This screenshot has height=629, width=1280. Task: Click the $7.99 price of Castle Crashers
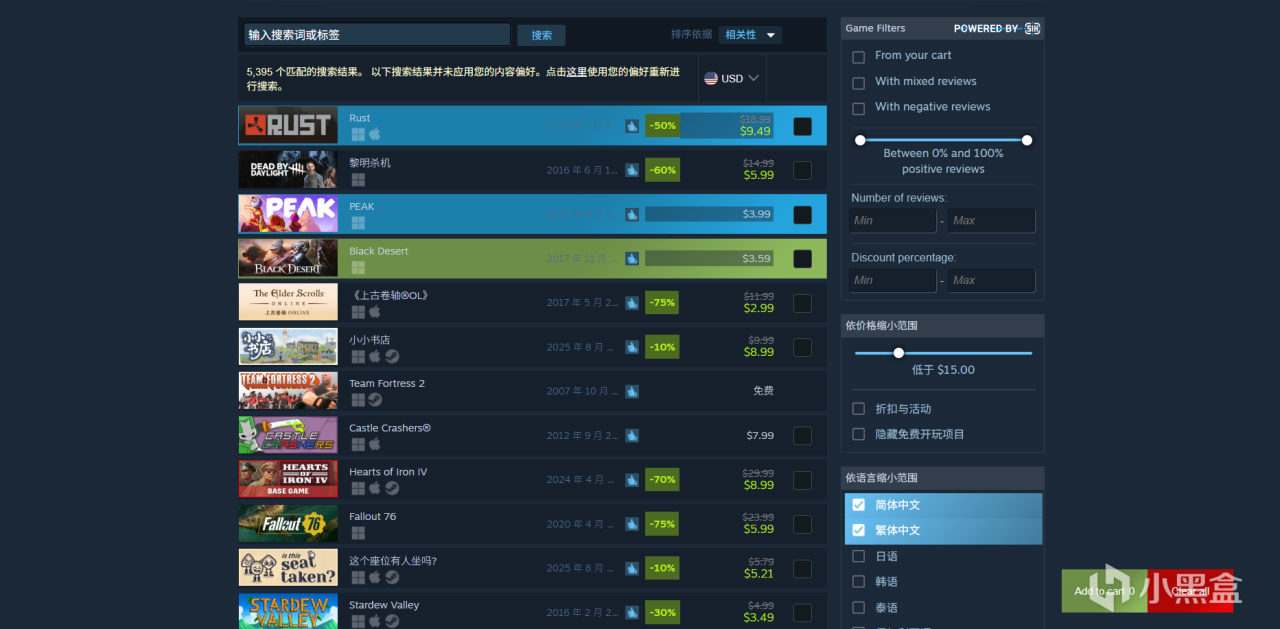point(760,436)
